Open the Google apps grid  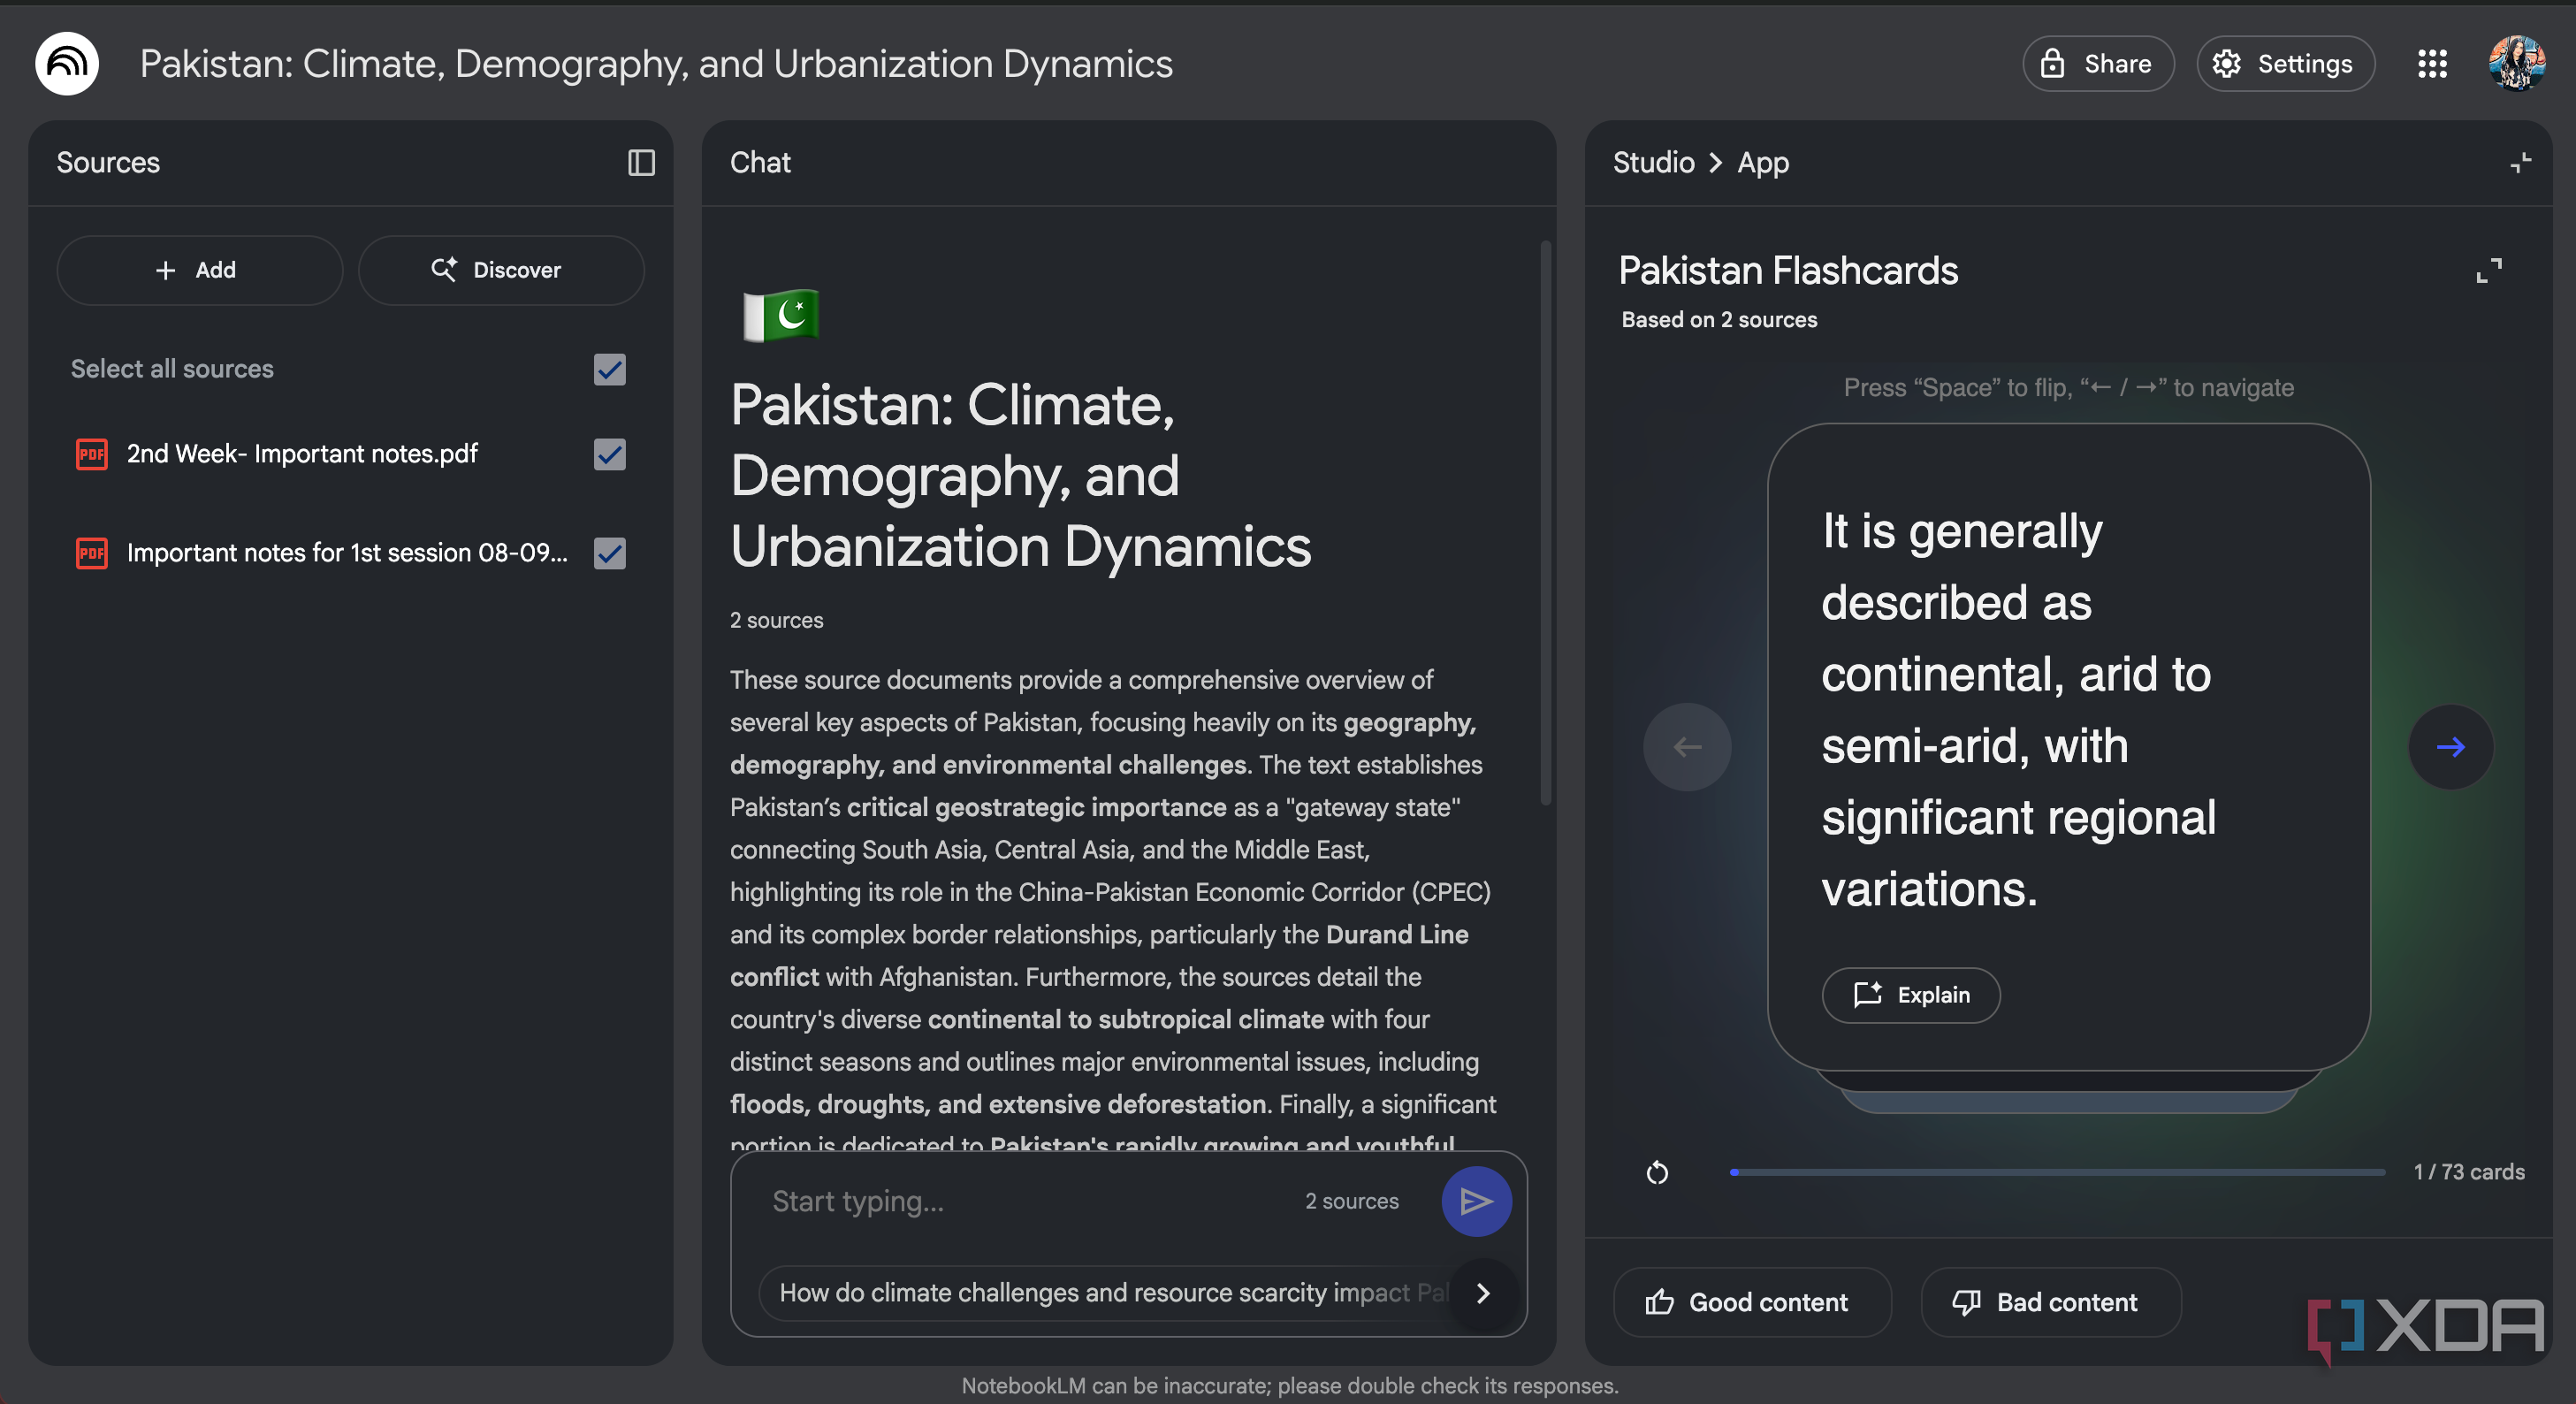[2432, 64]
